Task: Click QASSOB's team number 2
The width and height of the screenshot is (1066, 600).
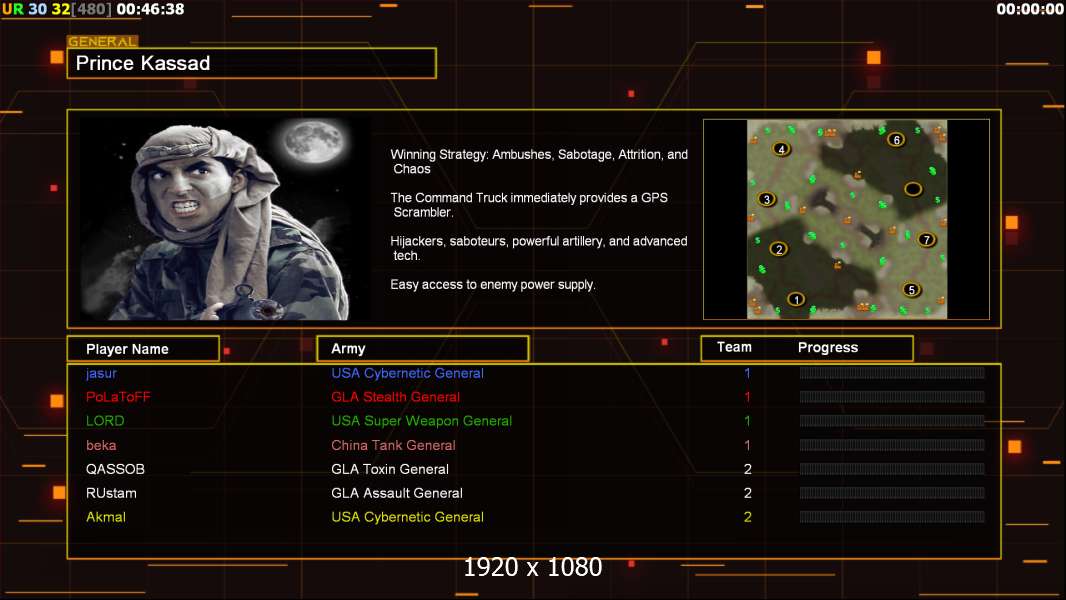Action: tap(748, 469)
